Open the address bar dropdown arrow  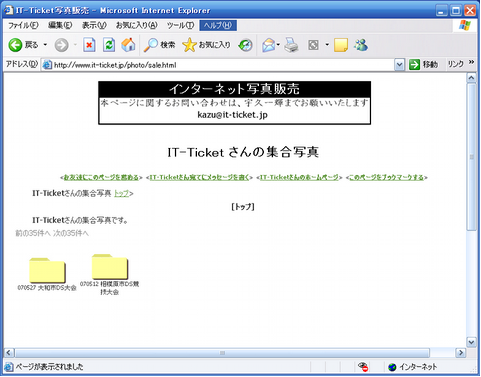[399, 65]
